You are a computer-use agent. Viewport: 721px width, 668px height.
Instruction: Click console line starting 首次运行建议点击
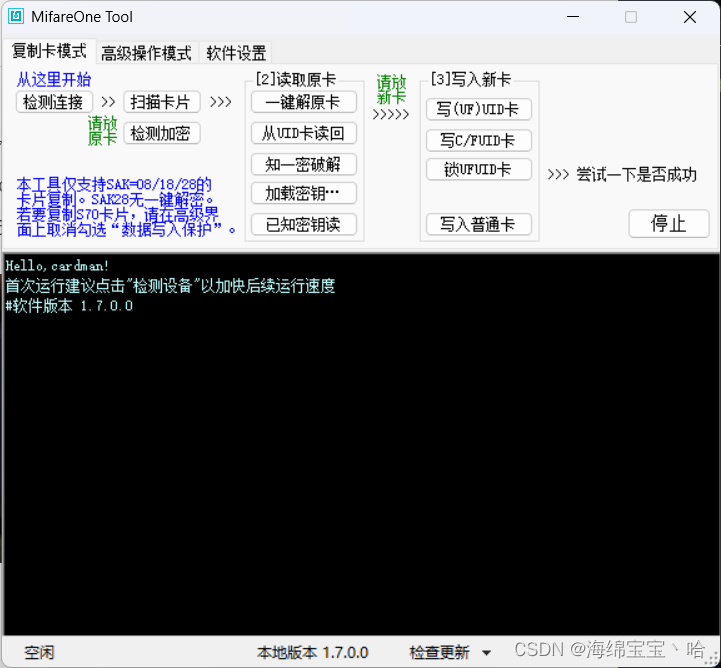click(170, 286)
